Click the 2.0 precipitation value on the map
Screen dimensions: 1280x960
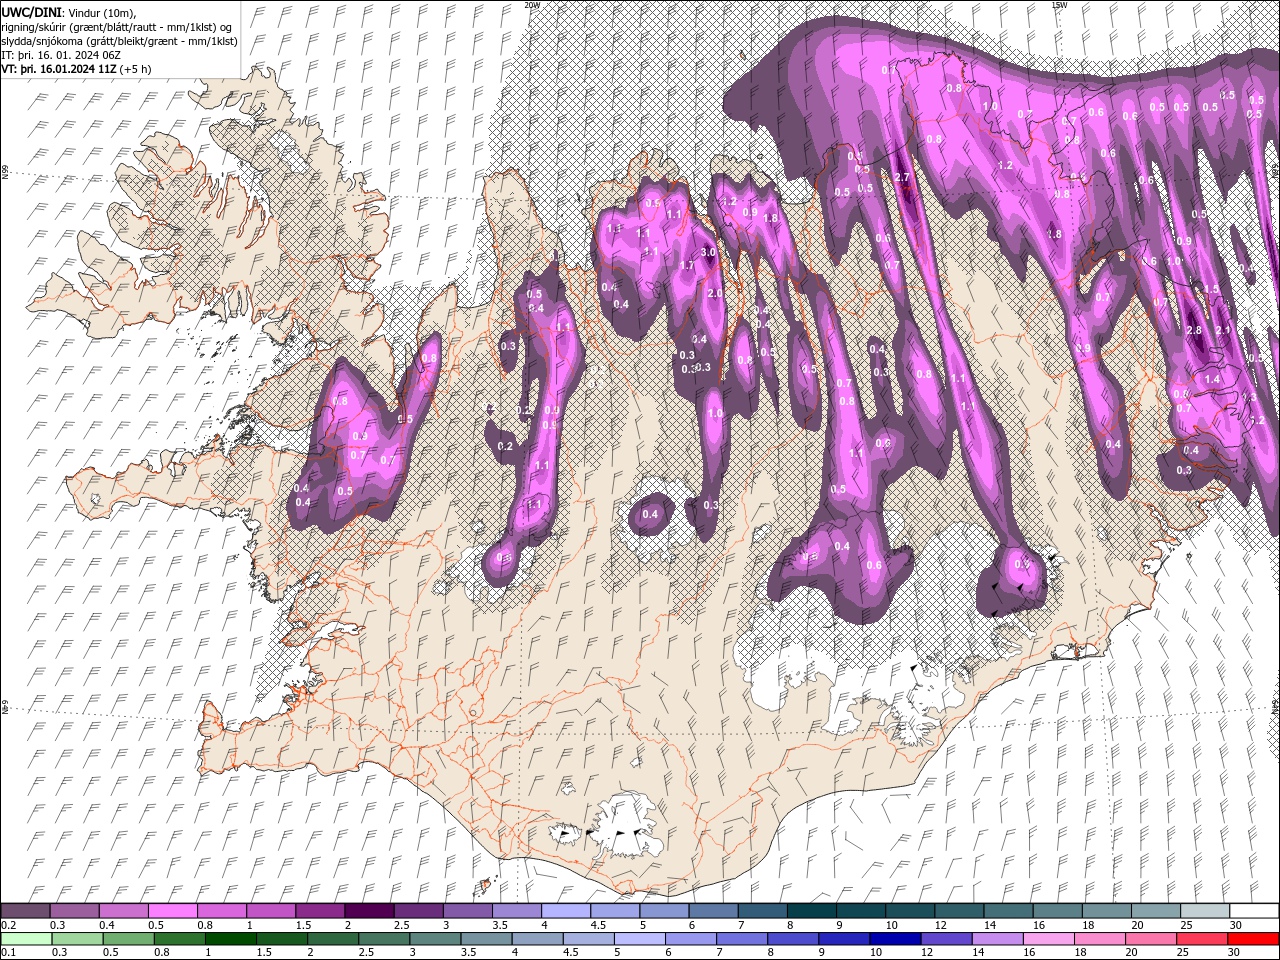[x=715, y=294]
